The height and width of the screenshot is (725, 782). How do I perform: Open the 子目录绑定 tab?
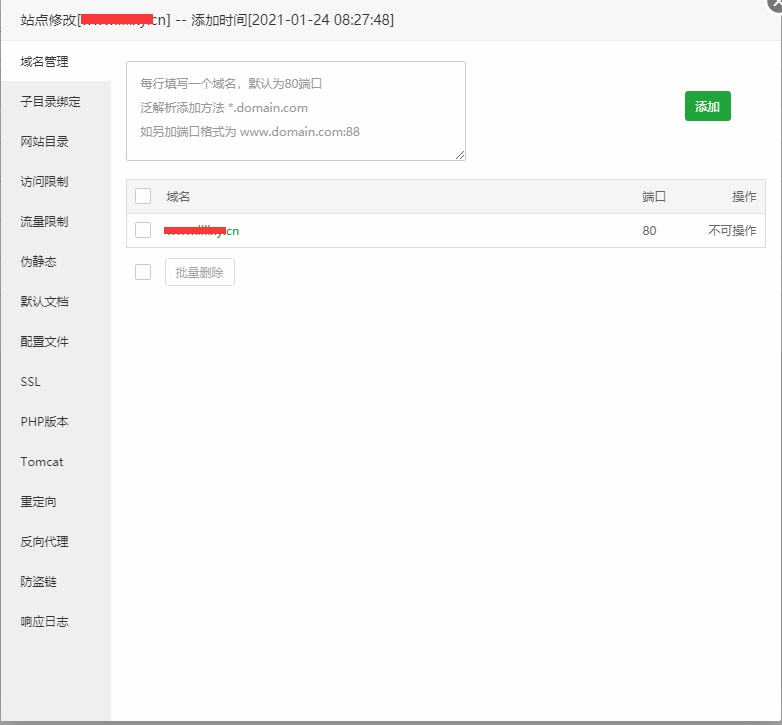click(56, 102)
